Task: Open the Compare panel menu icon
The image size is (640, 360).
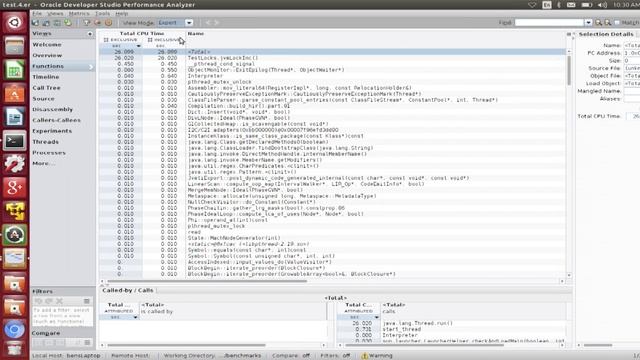Action: click(87, 343)
